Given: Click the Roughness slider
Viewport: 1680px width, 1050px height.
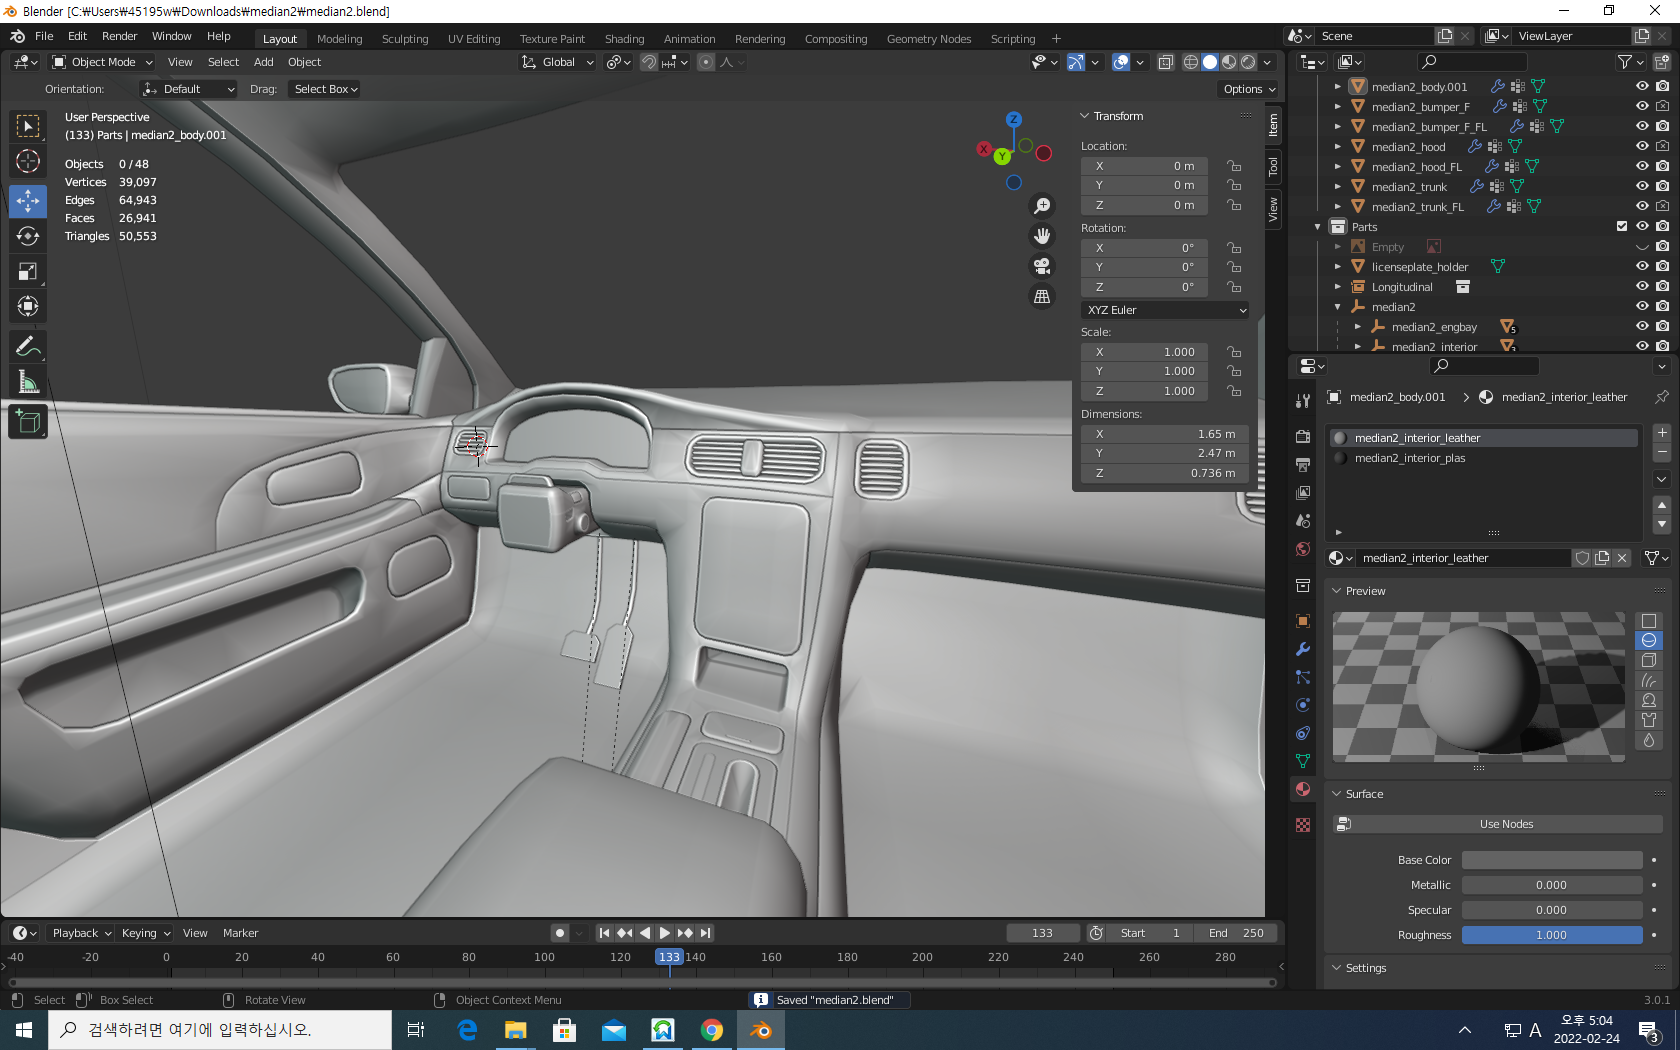Looking at the screenshot, I should coord(1551,935).
